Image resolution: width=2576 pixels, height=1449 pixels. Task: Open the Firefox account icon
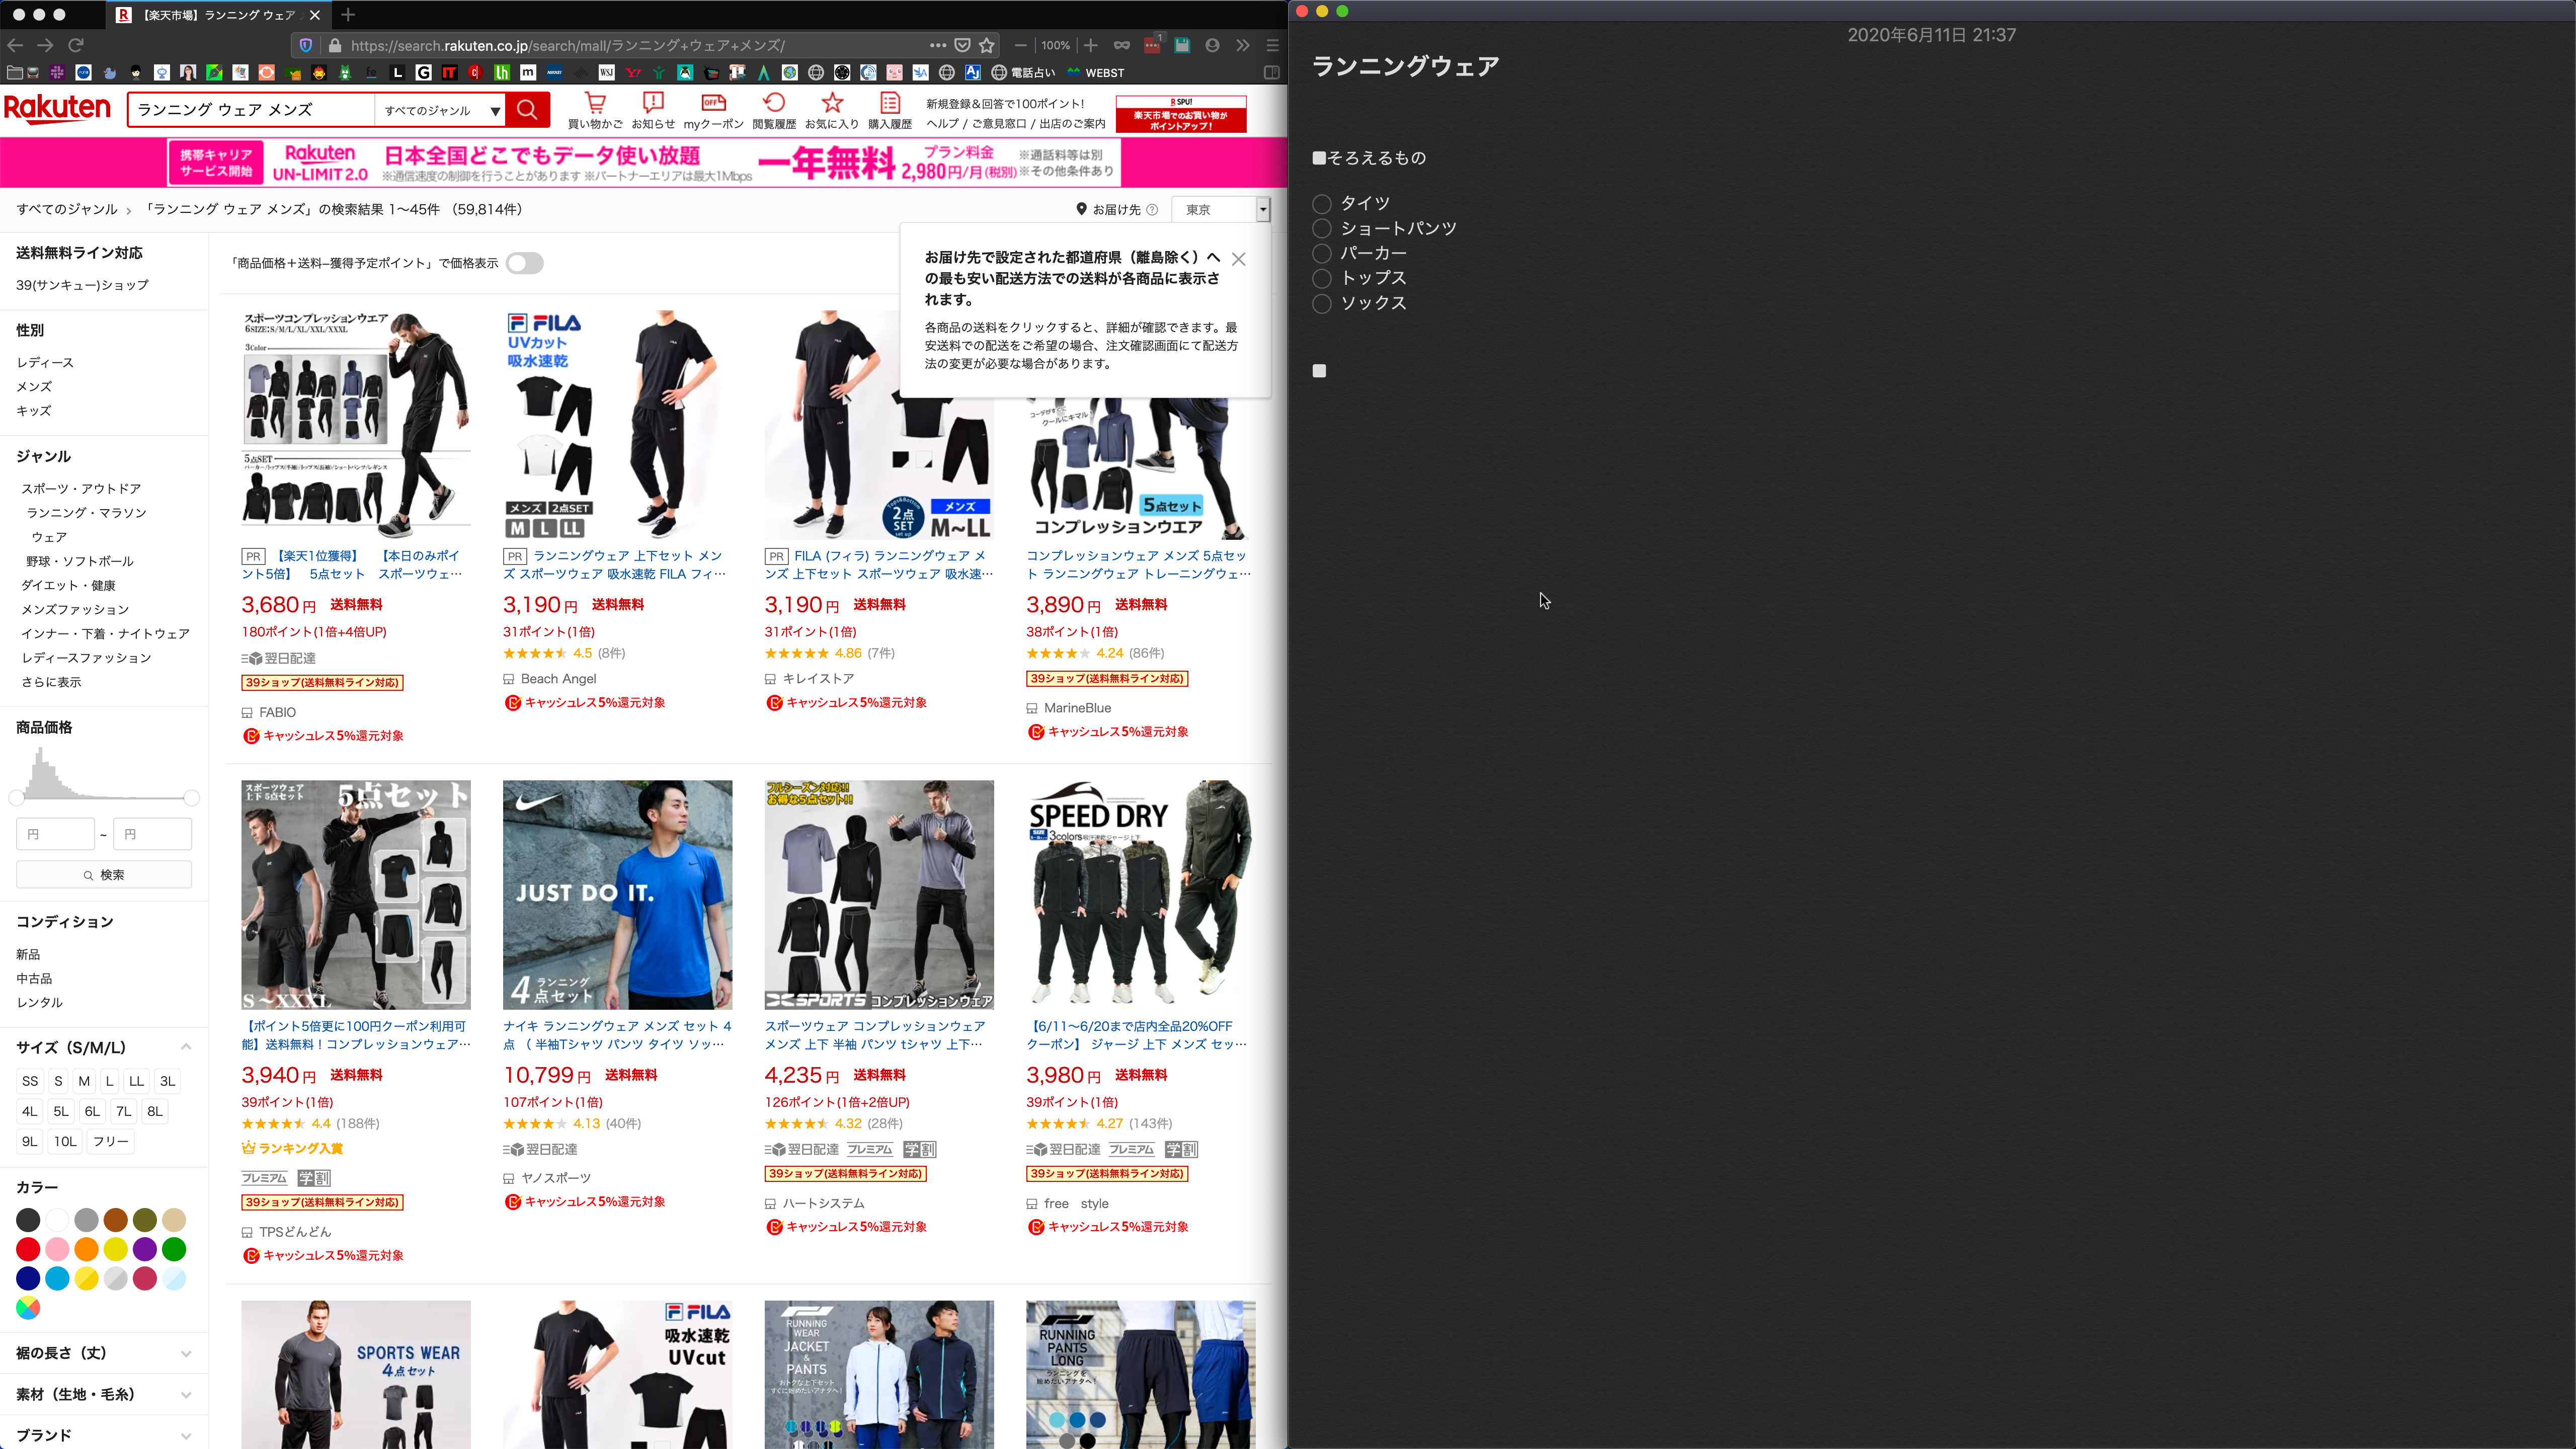[1212, 45]
